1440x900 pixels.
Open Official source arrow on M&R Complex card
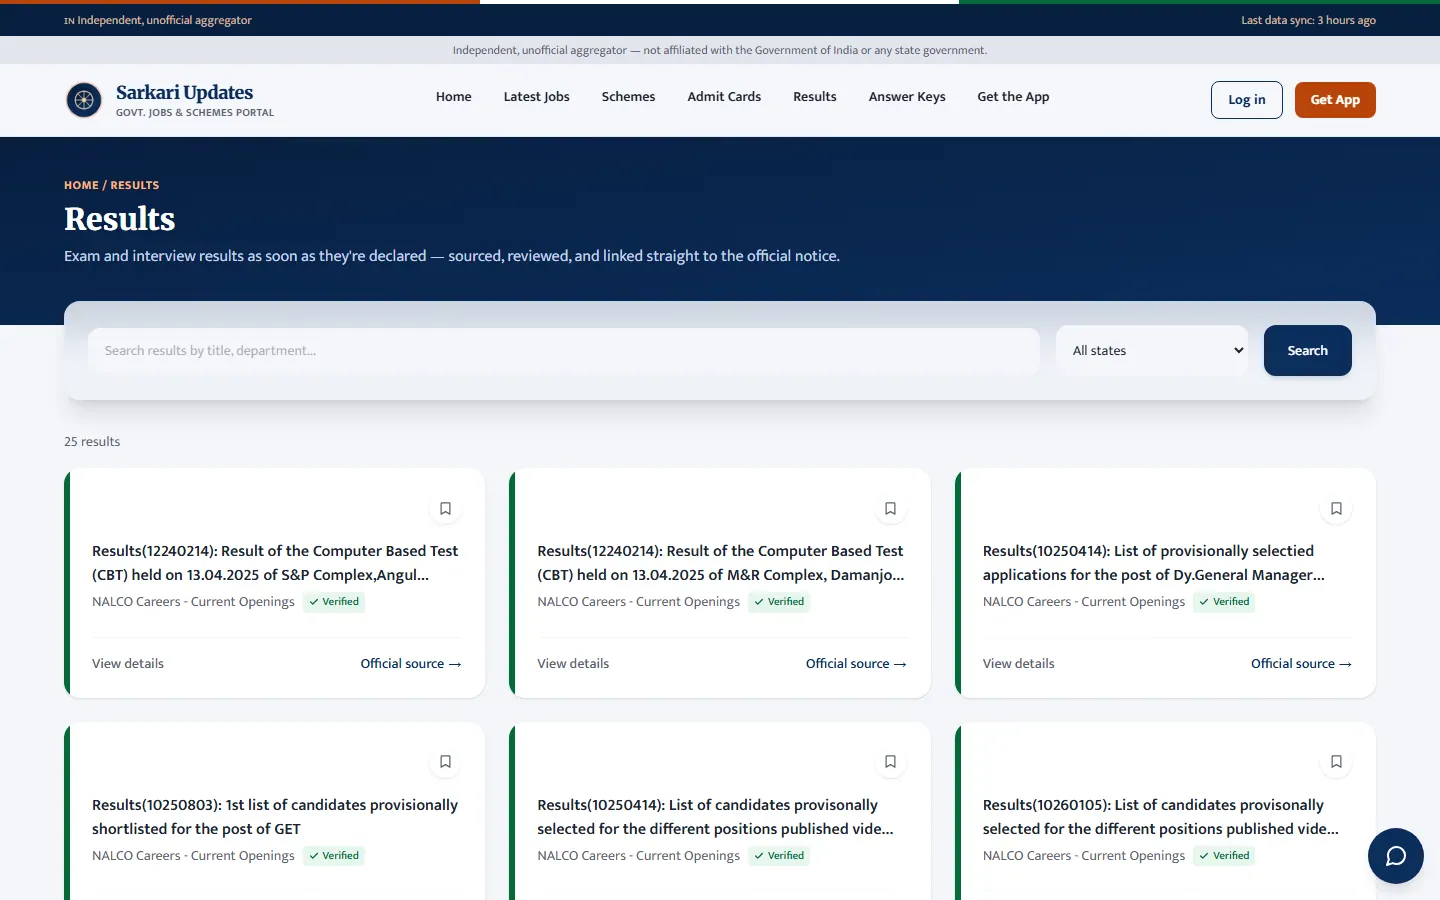856,664
